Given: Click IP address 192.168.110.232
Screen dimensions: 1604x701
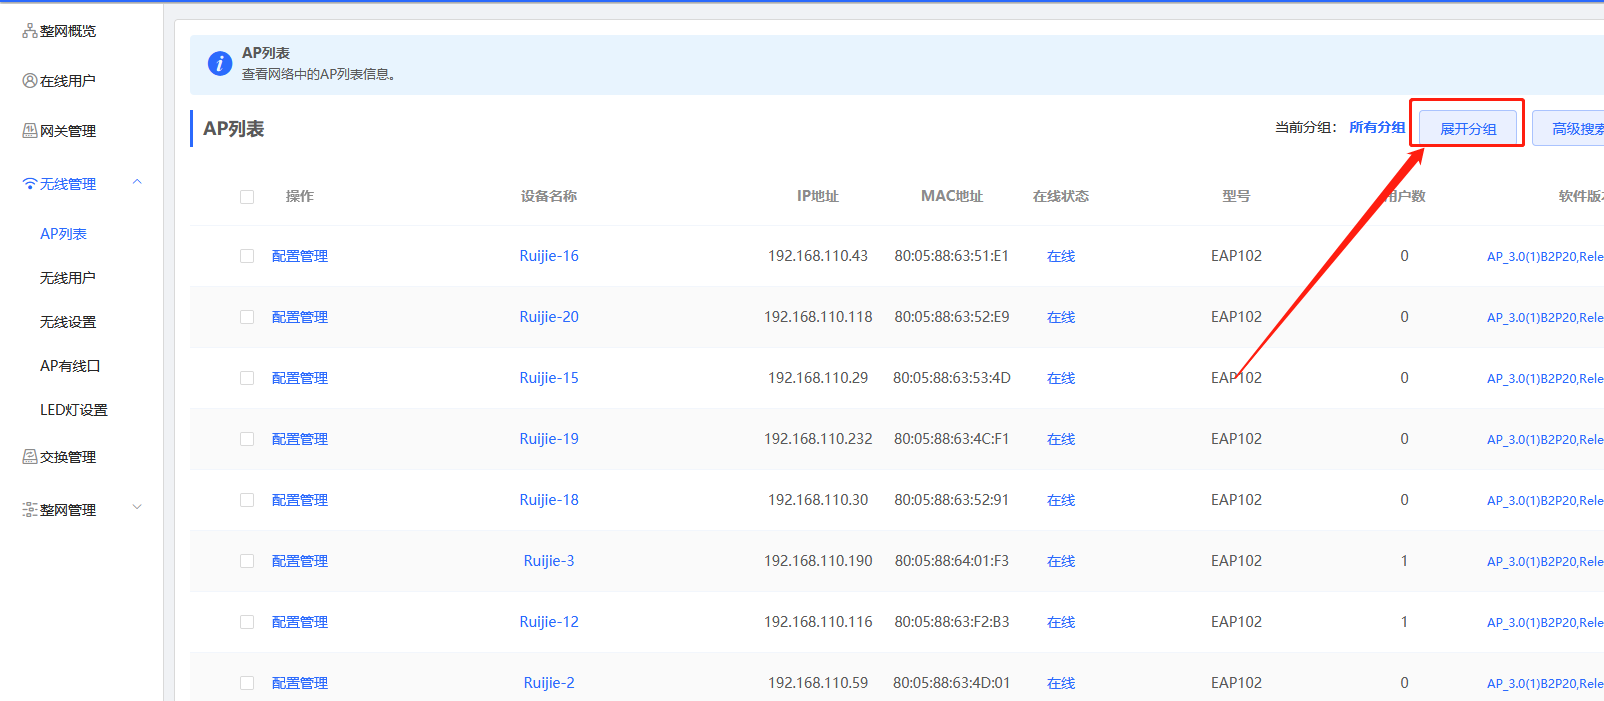Looking at the screenshot, I should tap(818, 439).
